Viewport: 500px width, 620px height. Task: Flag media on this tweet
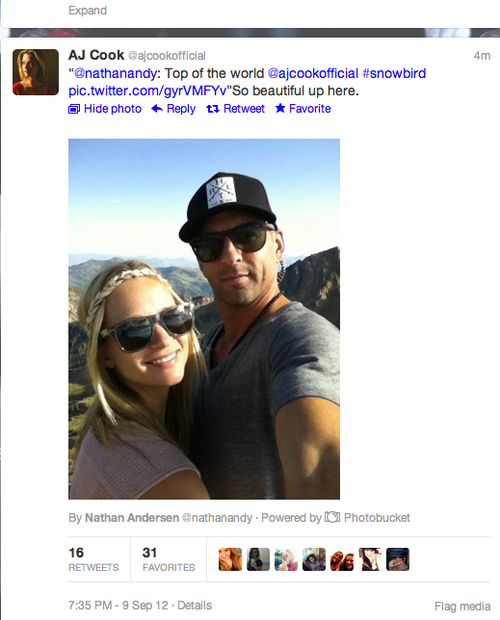coord(462,606)
